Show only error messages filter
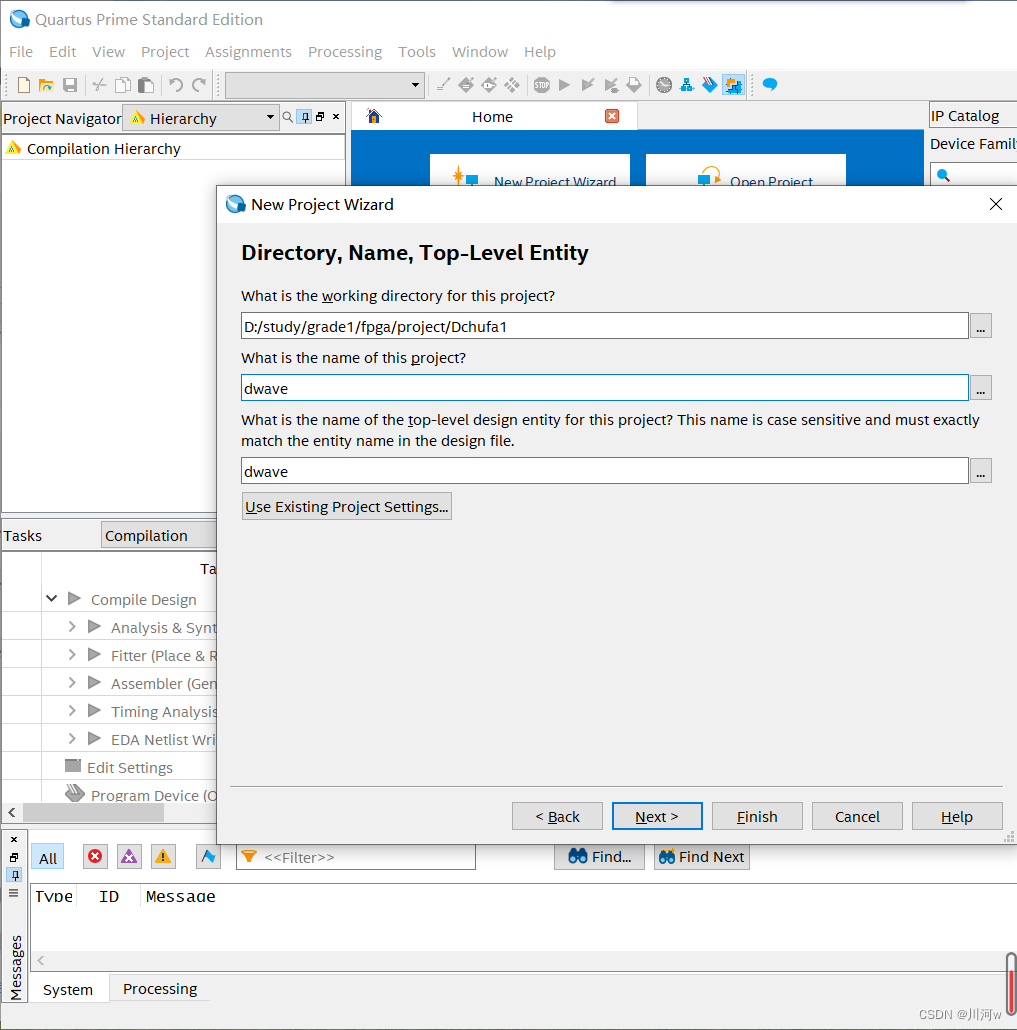The width and height of the screenshot is (1017, 1030). [95, 857]
